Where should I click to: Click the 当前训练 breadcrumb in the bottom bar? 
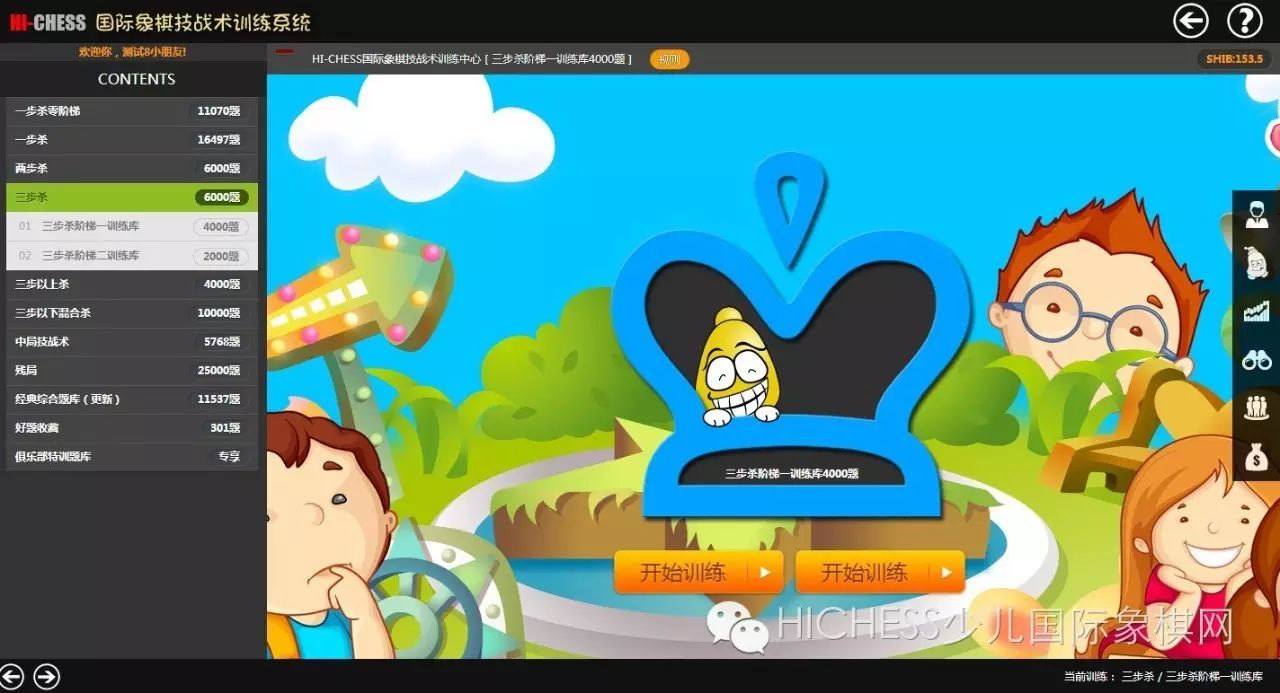coord(1163,676)
